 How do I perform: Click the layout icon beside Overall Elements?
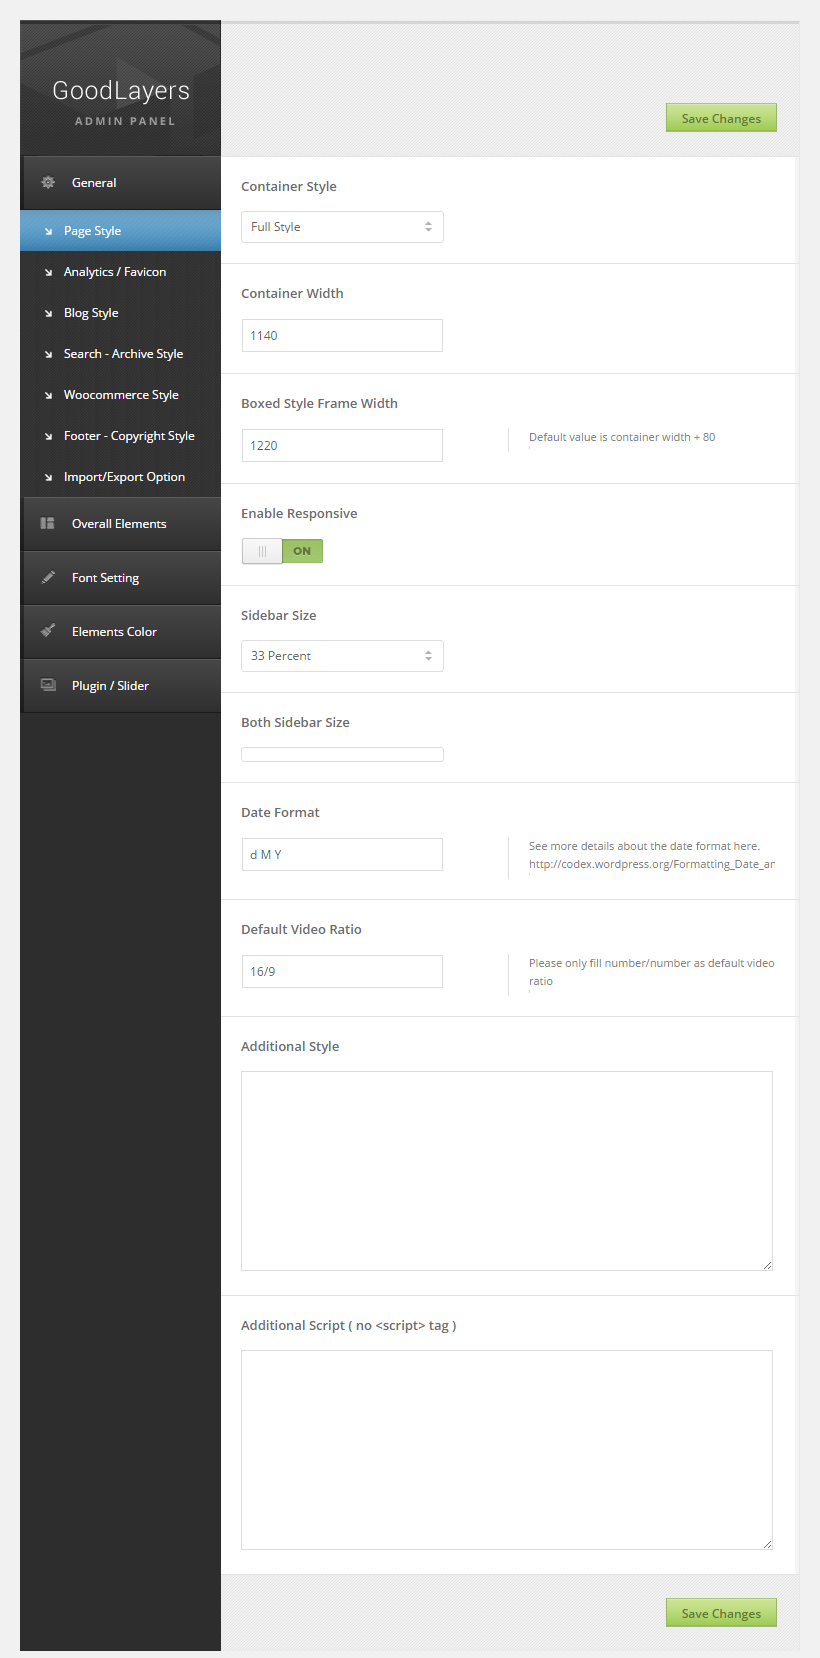48,524
